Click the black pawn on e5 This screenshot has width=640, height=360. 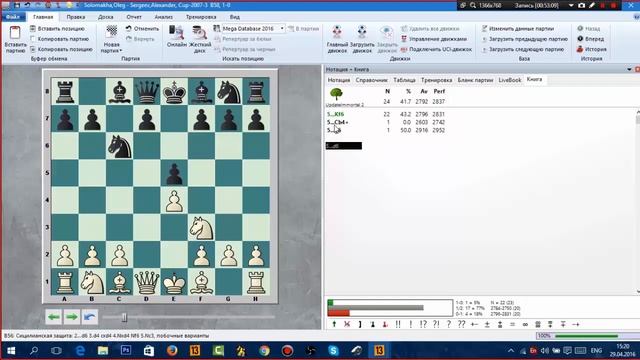tap(174, 173)
